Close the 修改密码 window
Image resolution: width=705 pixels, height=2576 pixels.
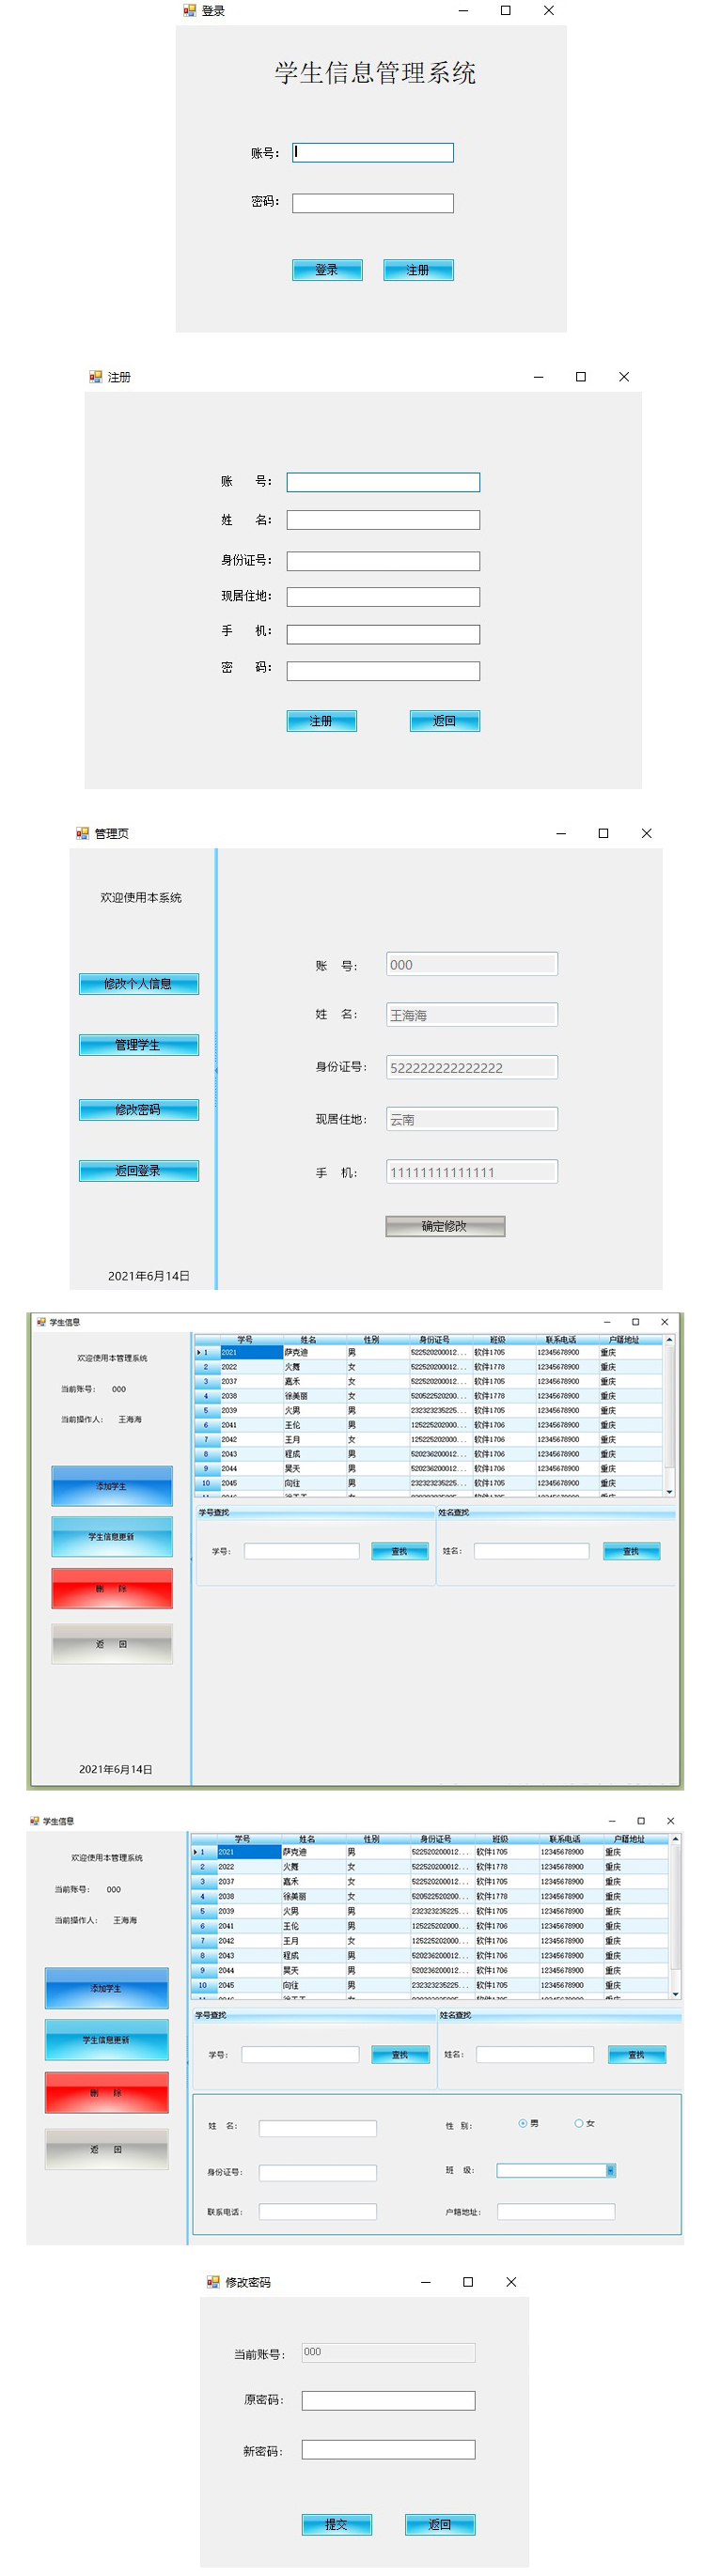point(511,2281)
